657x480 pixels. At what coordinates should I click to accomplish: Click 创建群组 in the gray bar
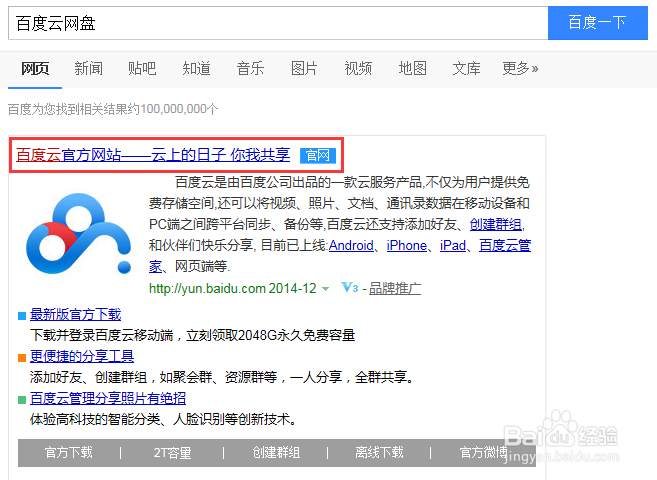(276, 453)
